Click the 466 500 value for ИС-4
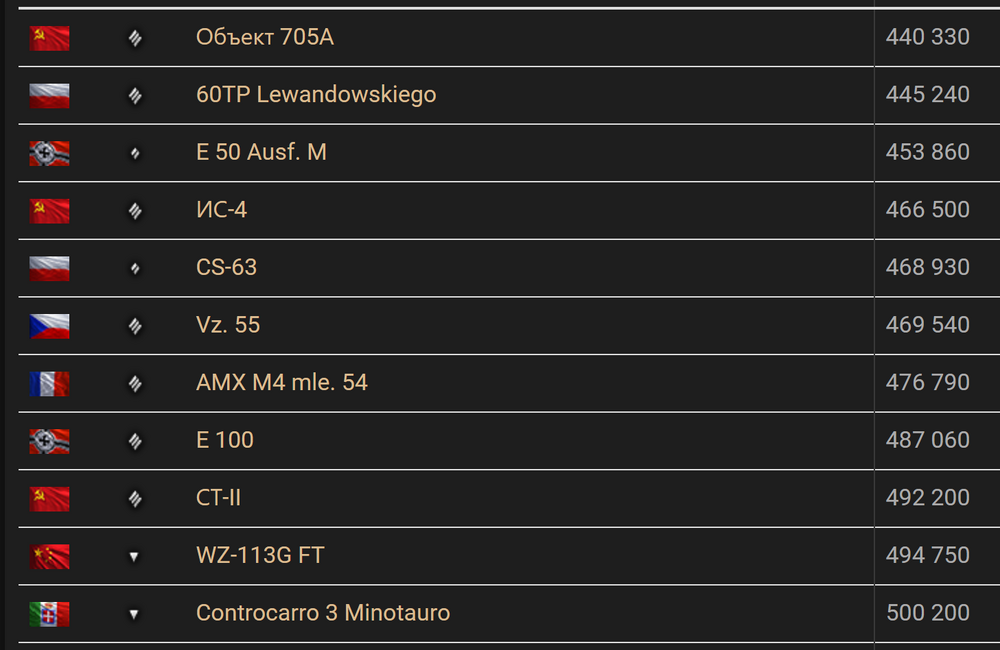 (x=928, y=209)
